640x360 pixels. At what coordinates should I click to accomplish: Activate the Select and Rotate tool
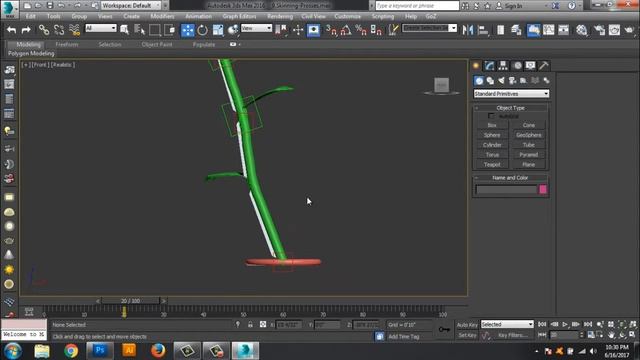pos(202,30)
